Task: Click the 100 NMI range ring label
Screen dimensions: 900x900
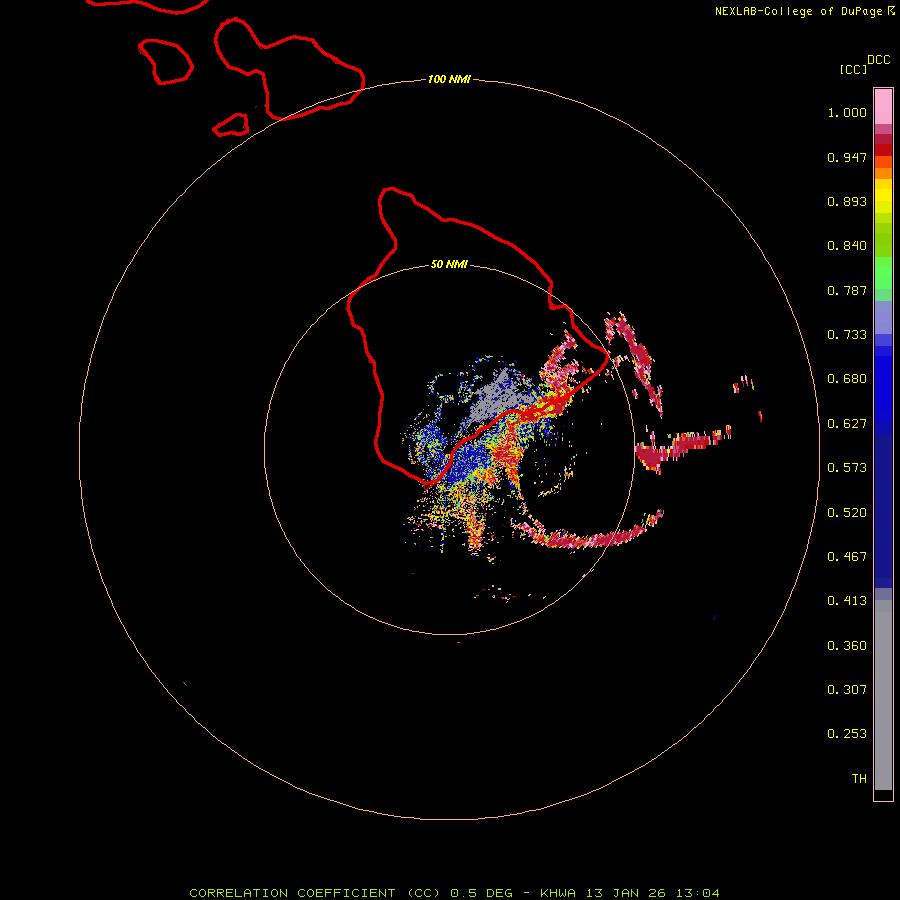Action: (x=449, y=79)
